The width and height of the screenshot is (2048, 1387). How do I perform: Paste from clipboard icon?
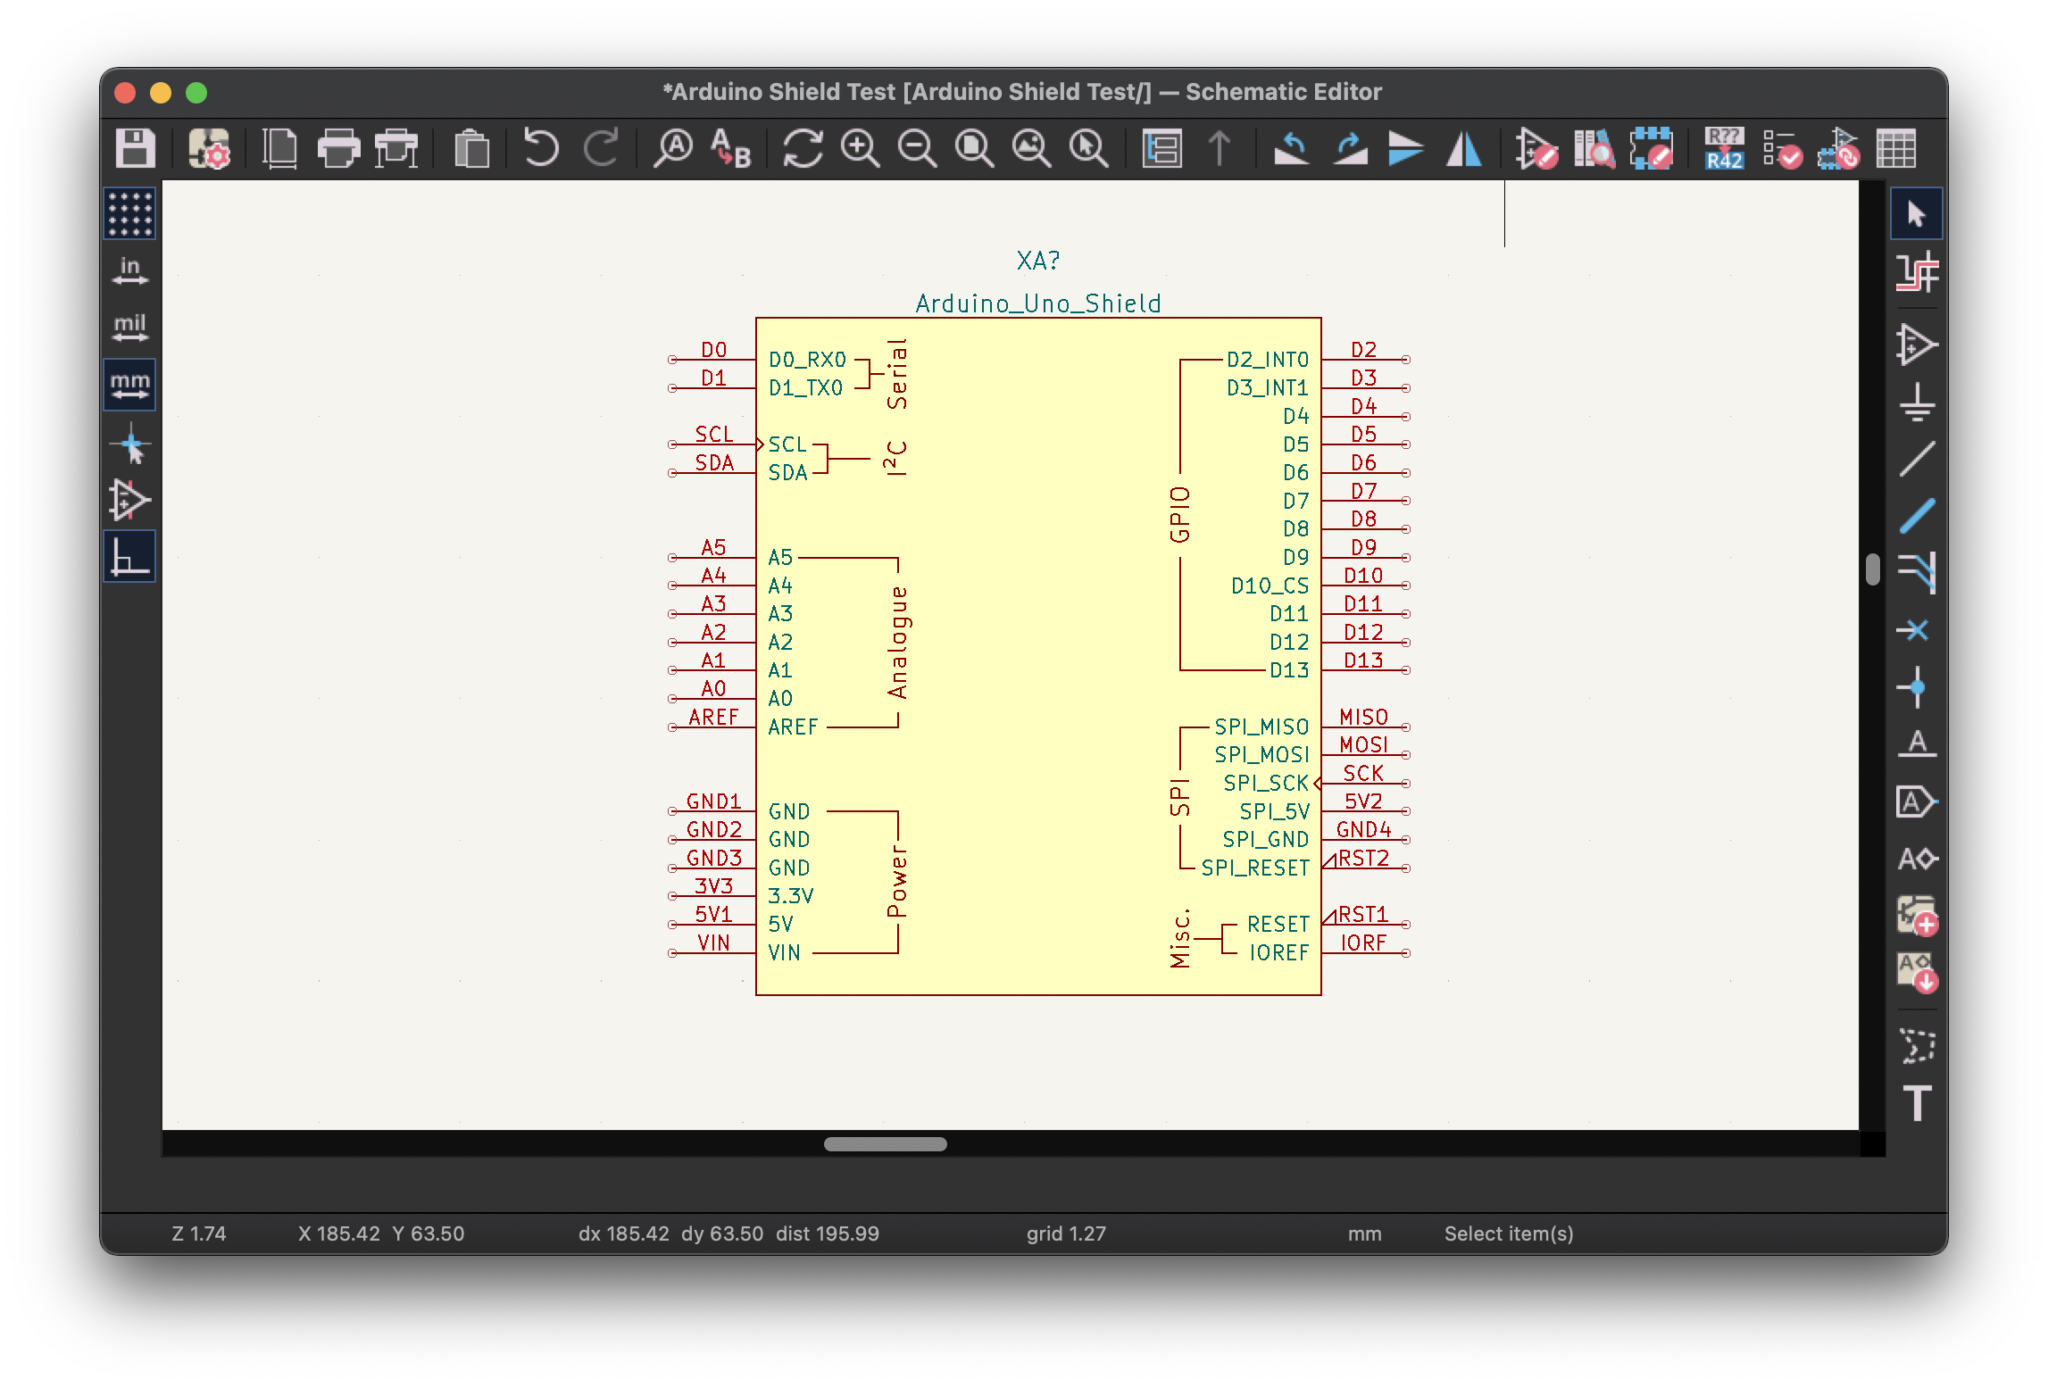[x=471, y=149]
